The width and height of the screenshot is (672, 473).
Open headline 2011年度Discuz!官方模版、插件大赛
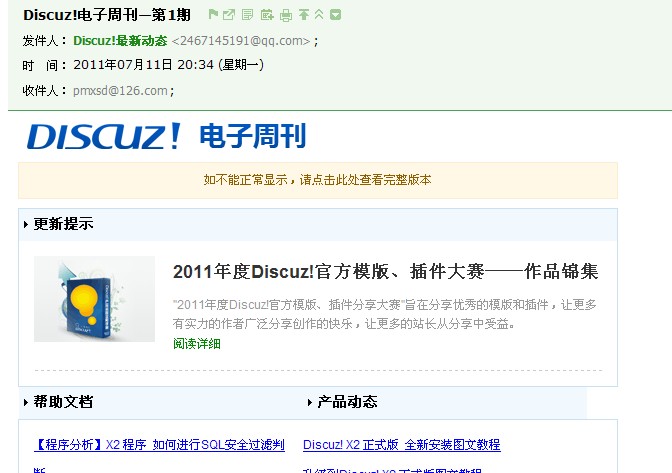[385, 272]
